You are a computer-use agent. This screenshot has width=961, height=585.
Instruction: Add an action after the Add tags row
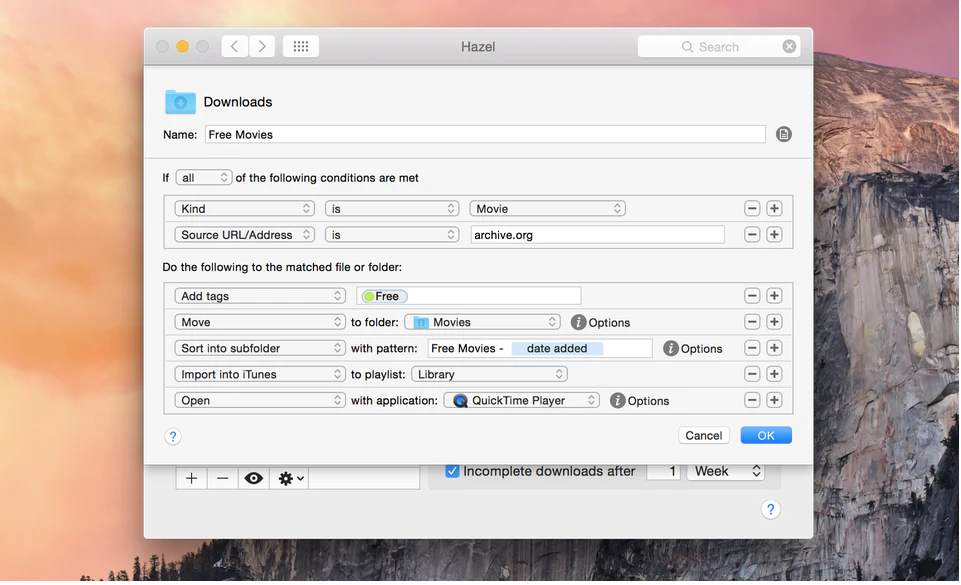coord(774,296)
